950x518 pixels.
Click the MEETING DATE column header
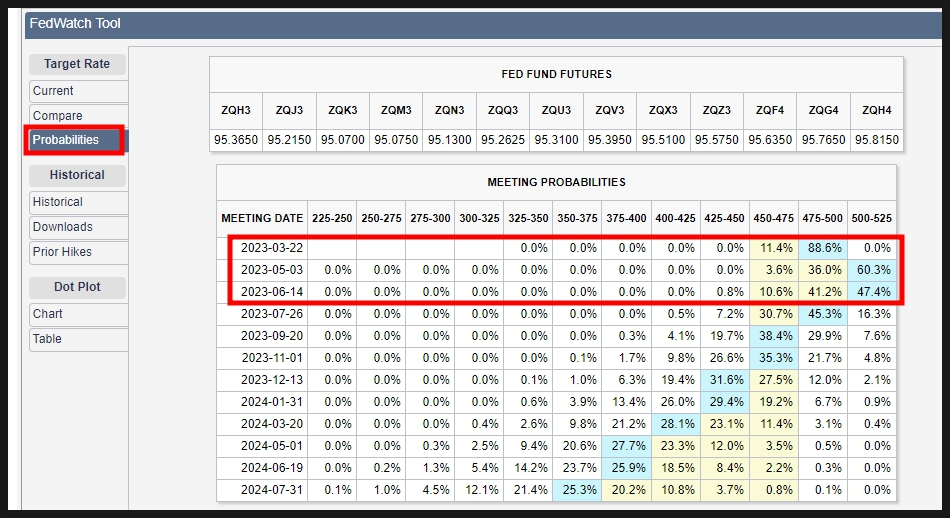pos(262,219)
